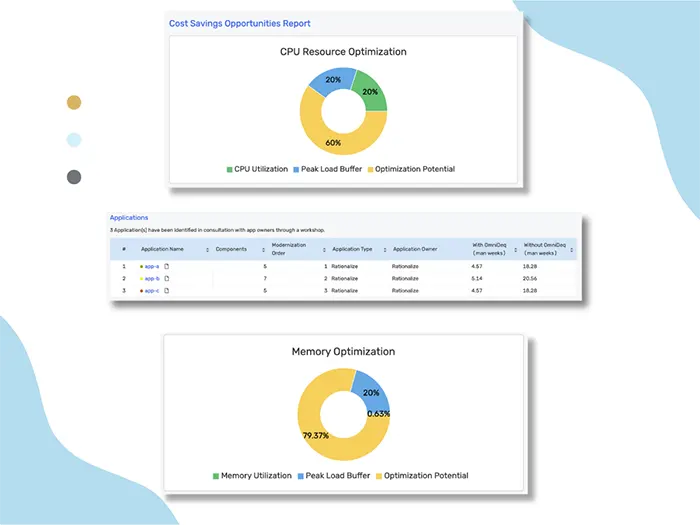The width and height of the screenshot is (700, 525).
Task: Toggle CPU Utilization legend in CPU chart
Action: tap(258, 169)
